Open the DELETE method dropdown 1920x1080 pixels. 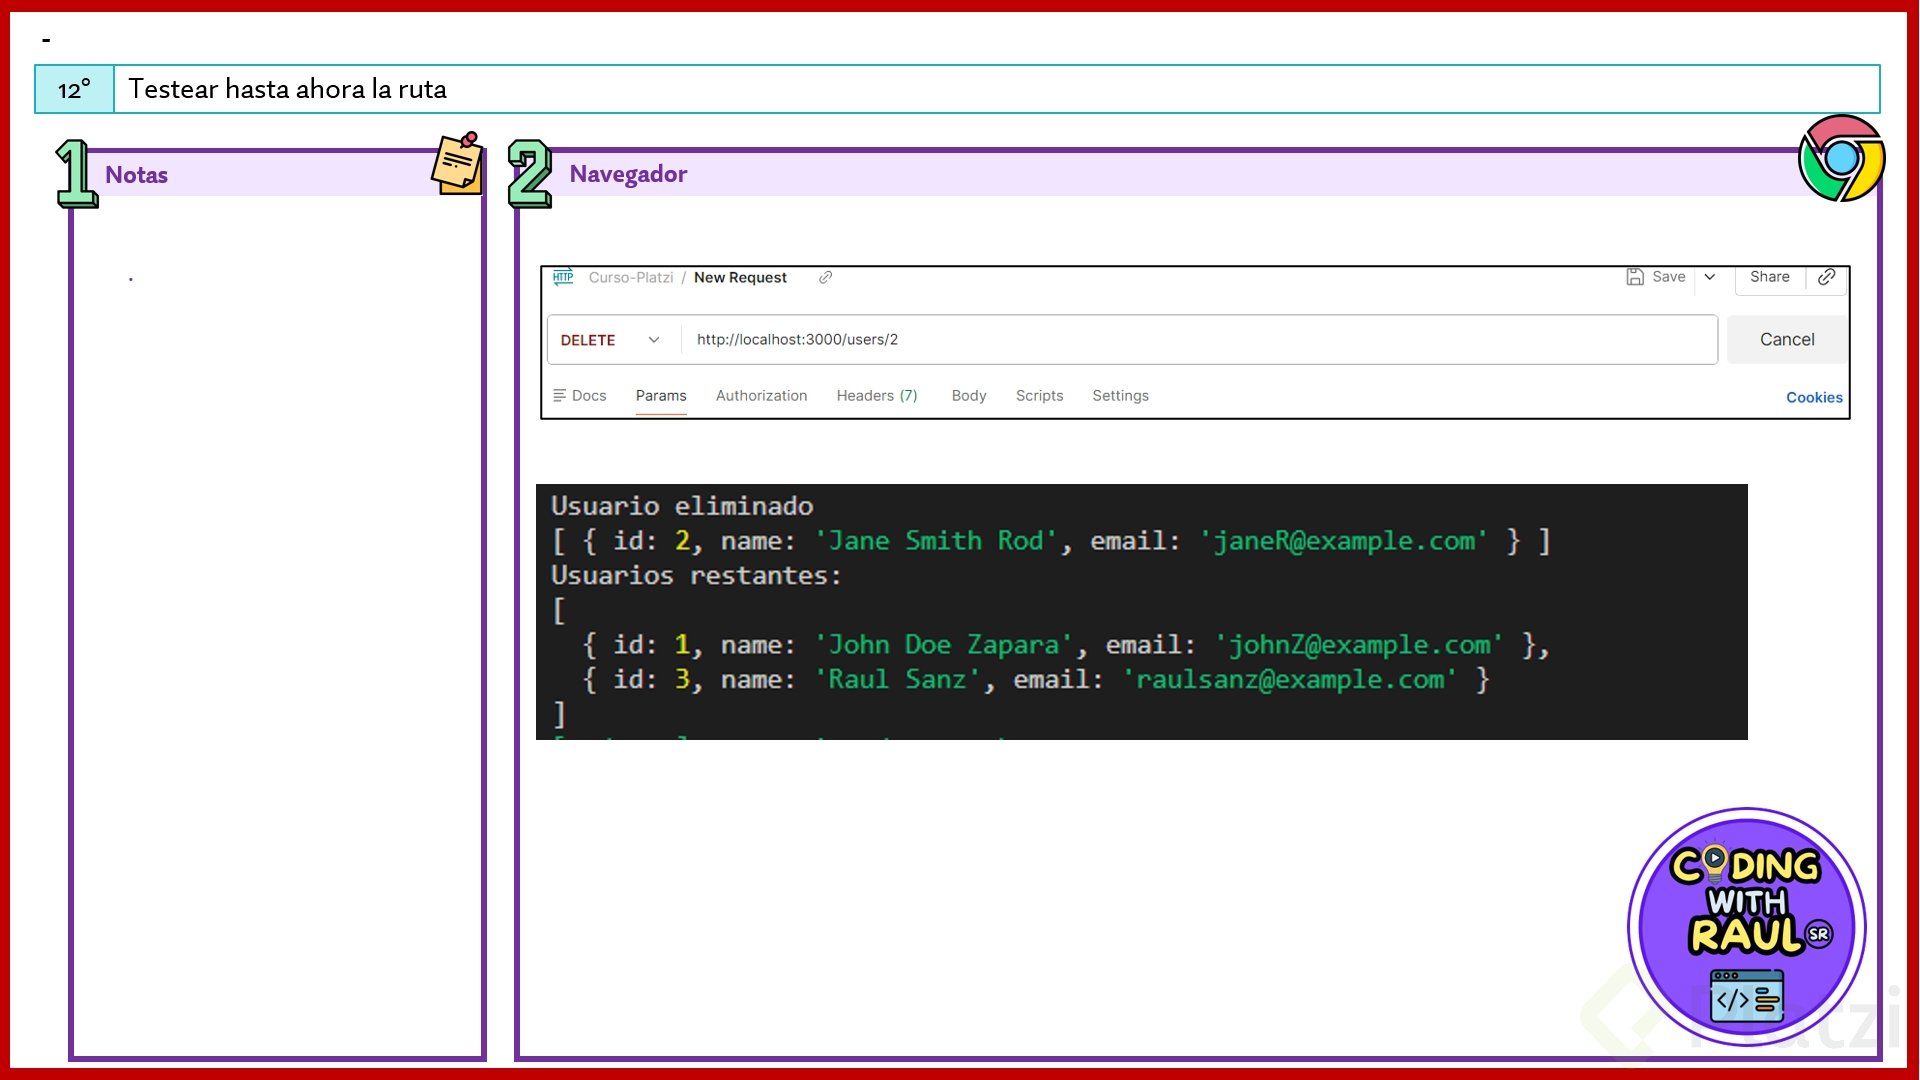click(610, 340)
